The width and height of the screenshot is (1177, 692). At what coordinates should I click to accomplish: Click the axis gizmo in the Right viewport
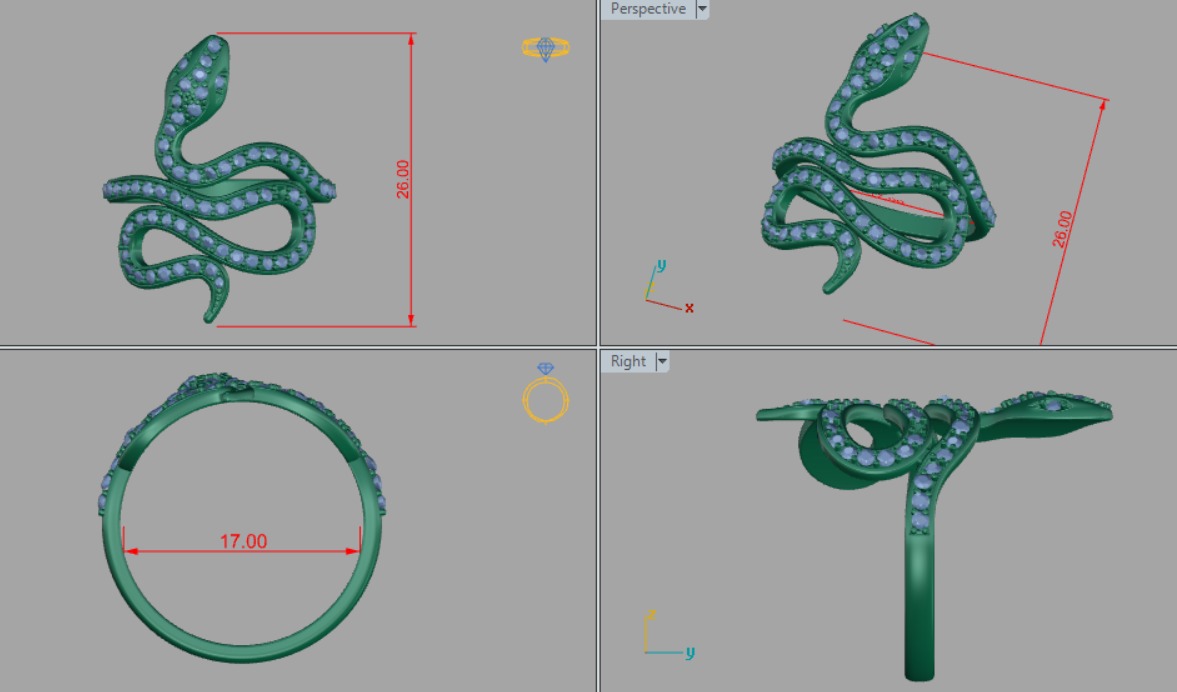coord(669,635)
